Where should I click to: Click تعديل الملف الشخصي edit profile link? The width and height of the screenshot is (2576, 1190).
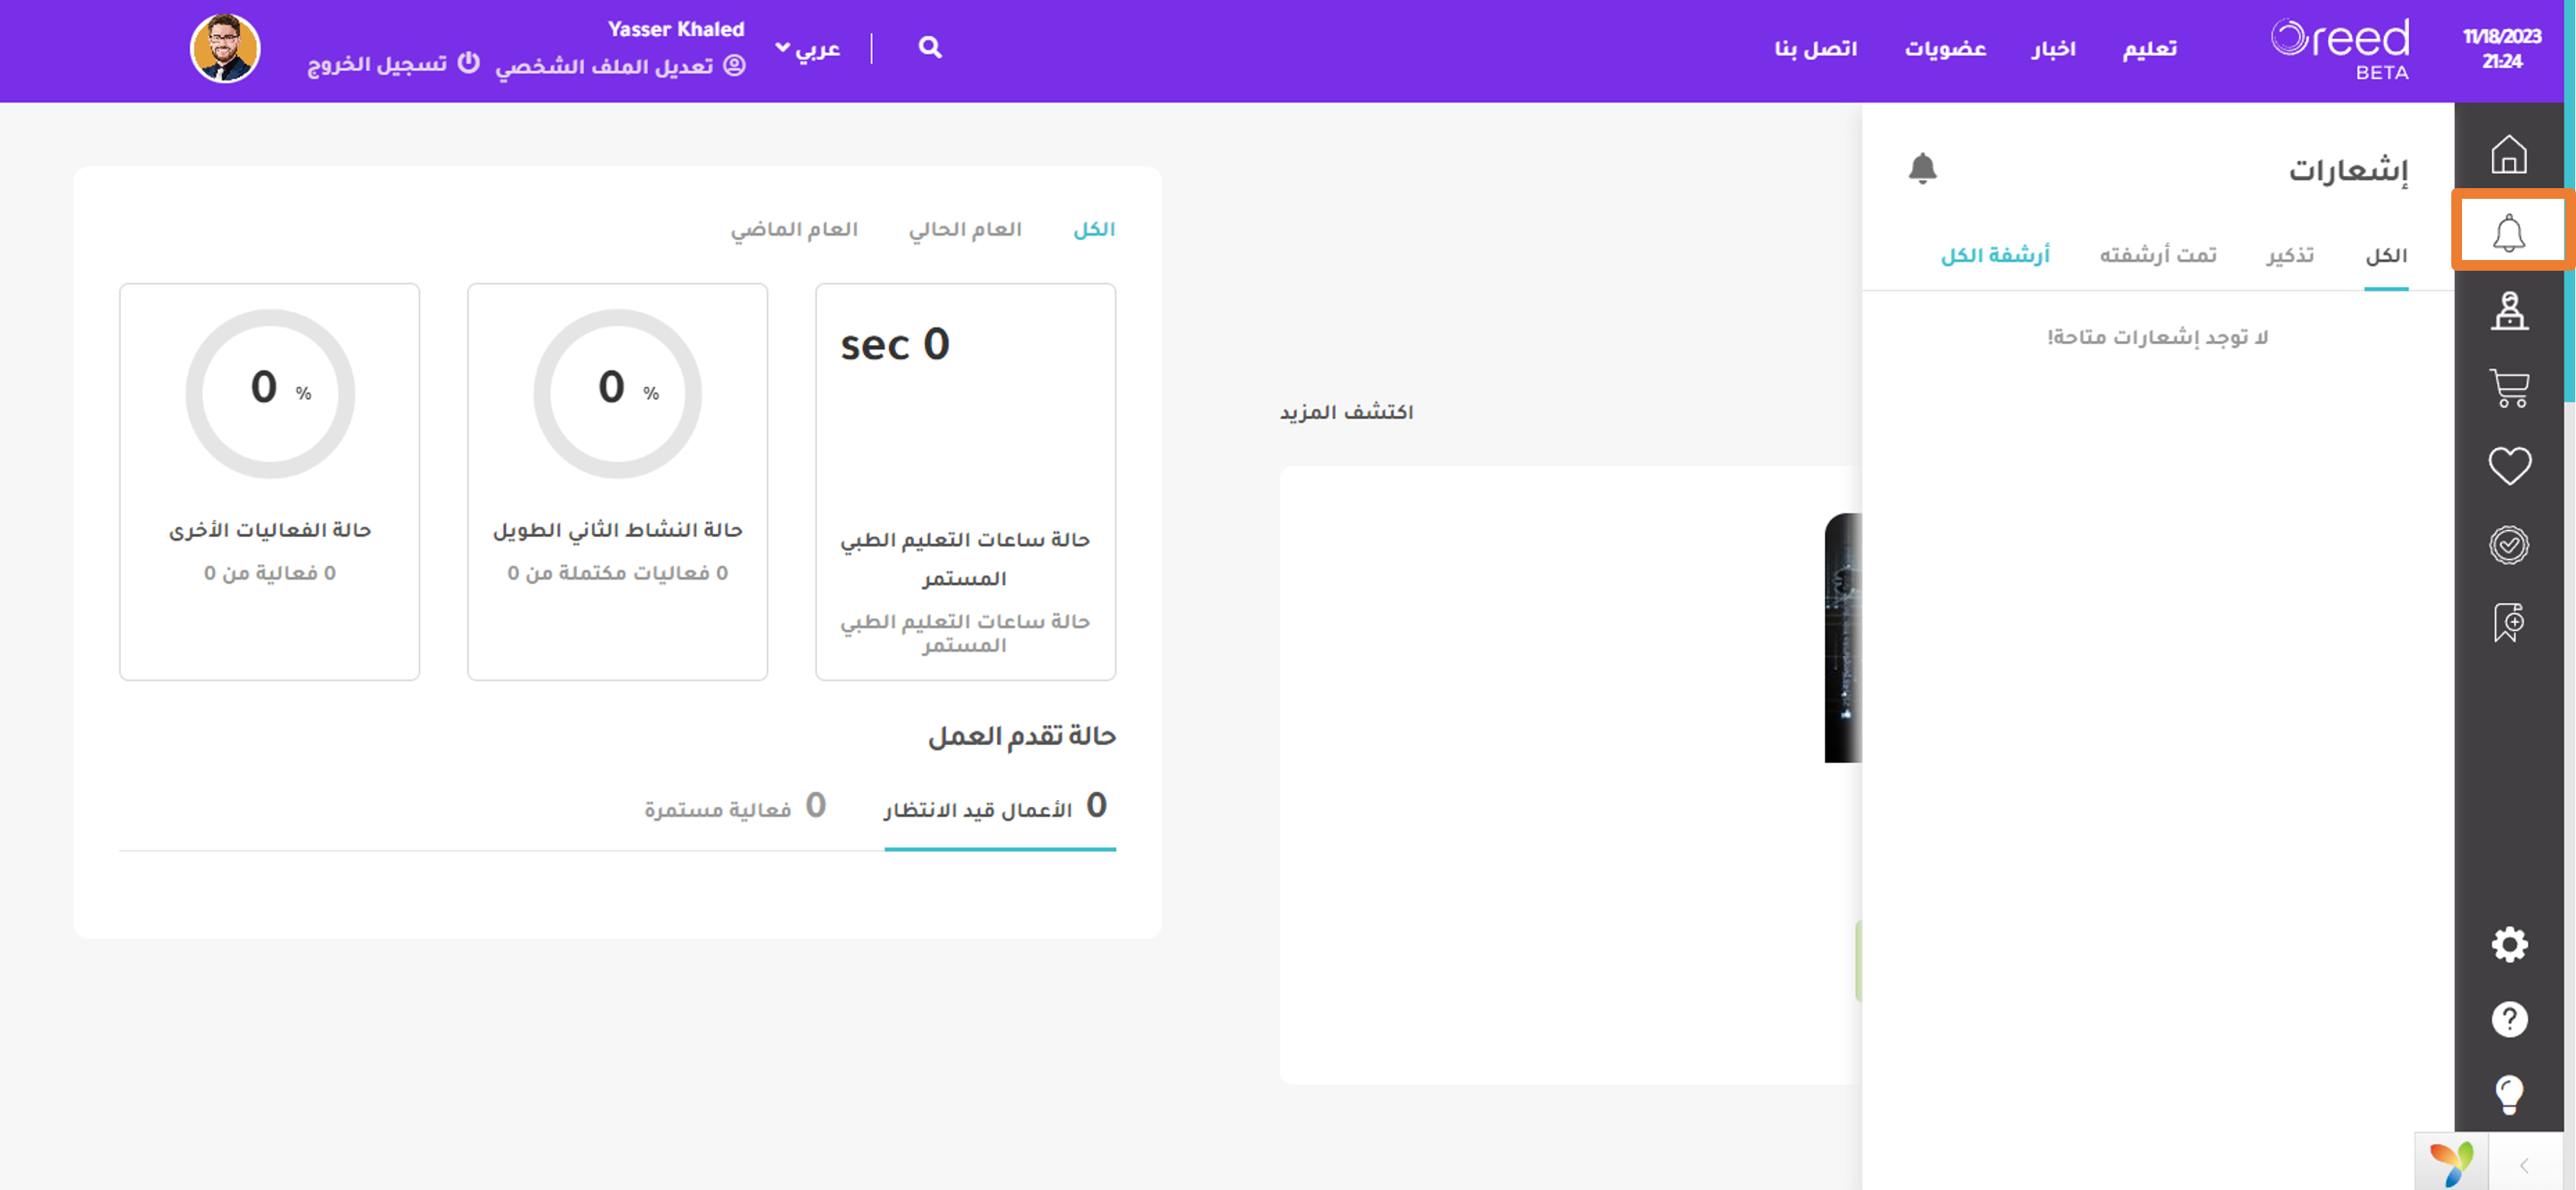[x=621, y=66]
